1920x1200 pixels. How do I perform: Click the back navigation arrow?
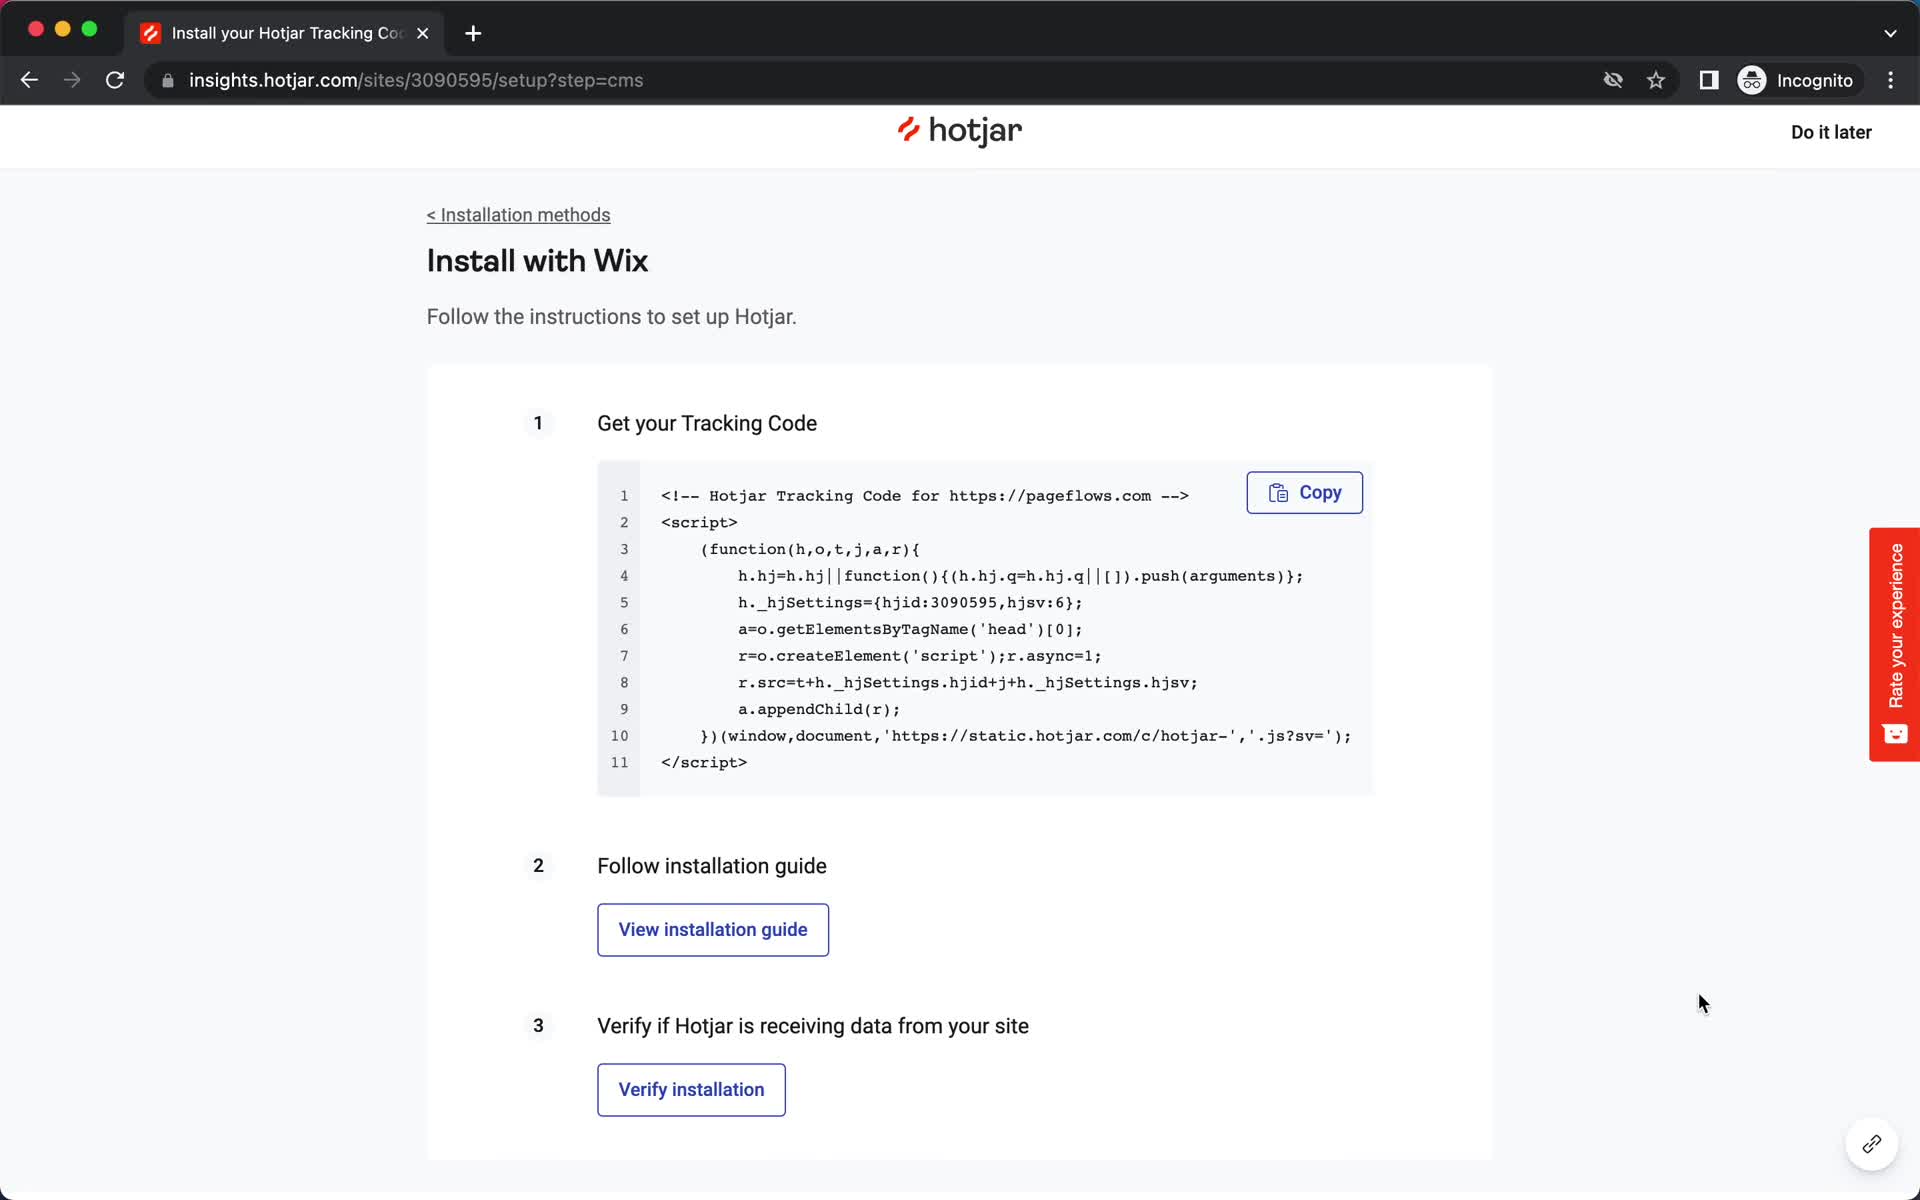(29, 80)
